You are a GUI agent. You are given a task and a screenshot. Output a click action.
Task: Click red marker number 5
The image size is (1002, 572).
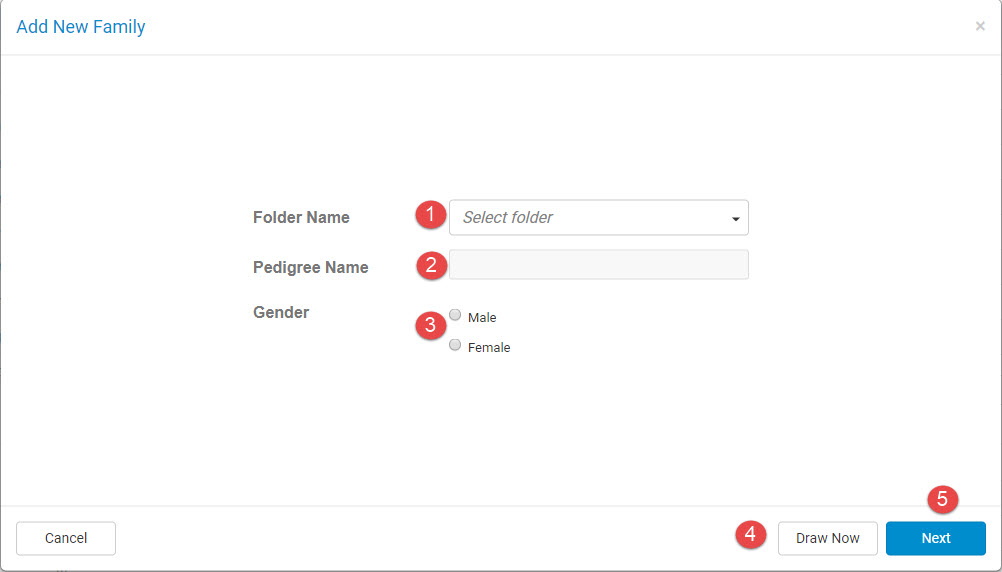[943, 499]
